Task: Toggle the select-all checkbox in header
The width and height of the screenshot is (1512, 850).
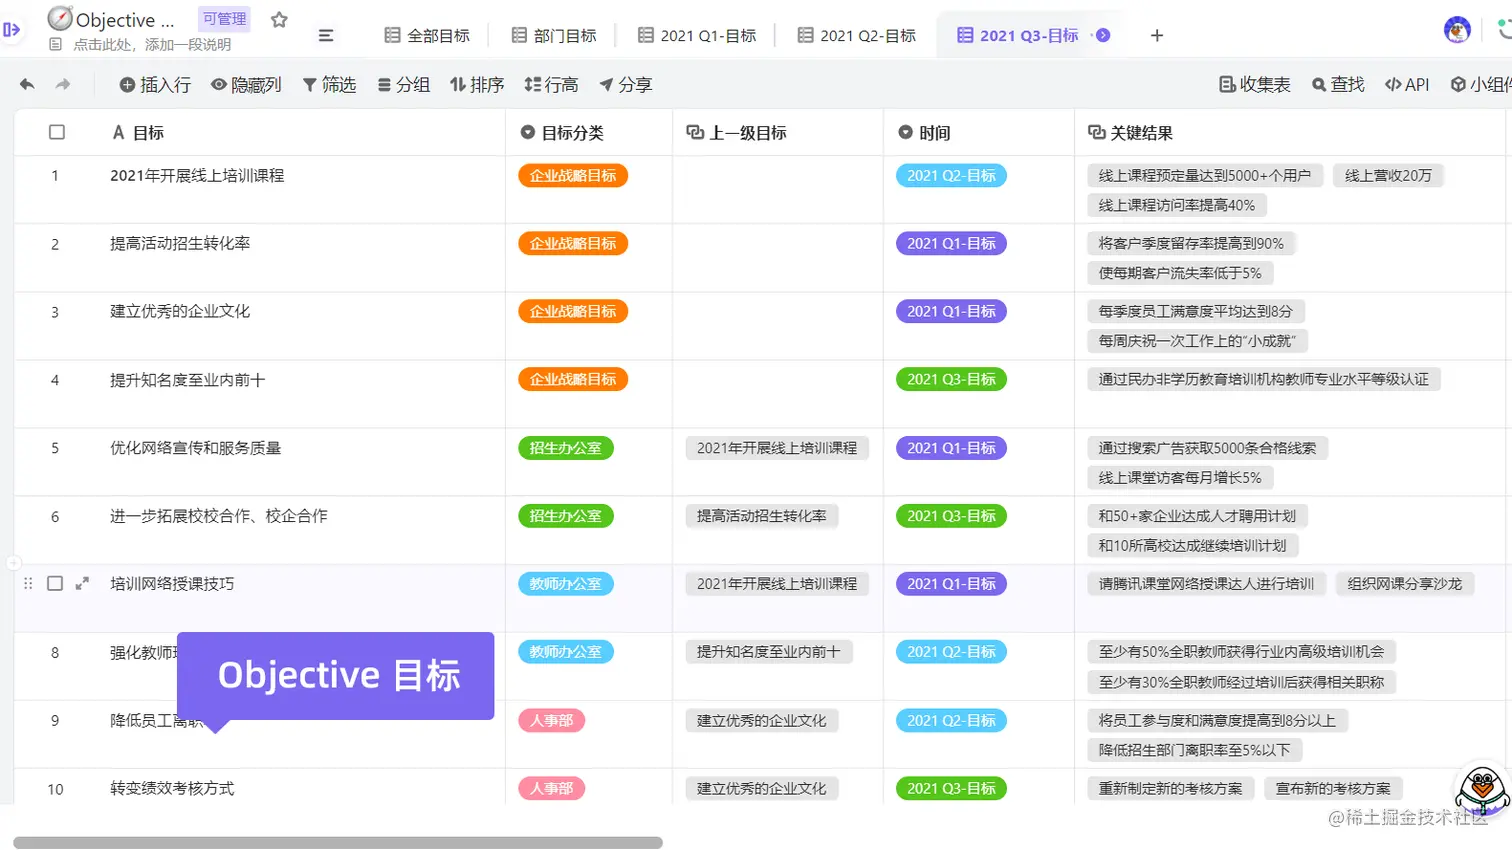Action: pos(57,132)
